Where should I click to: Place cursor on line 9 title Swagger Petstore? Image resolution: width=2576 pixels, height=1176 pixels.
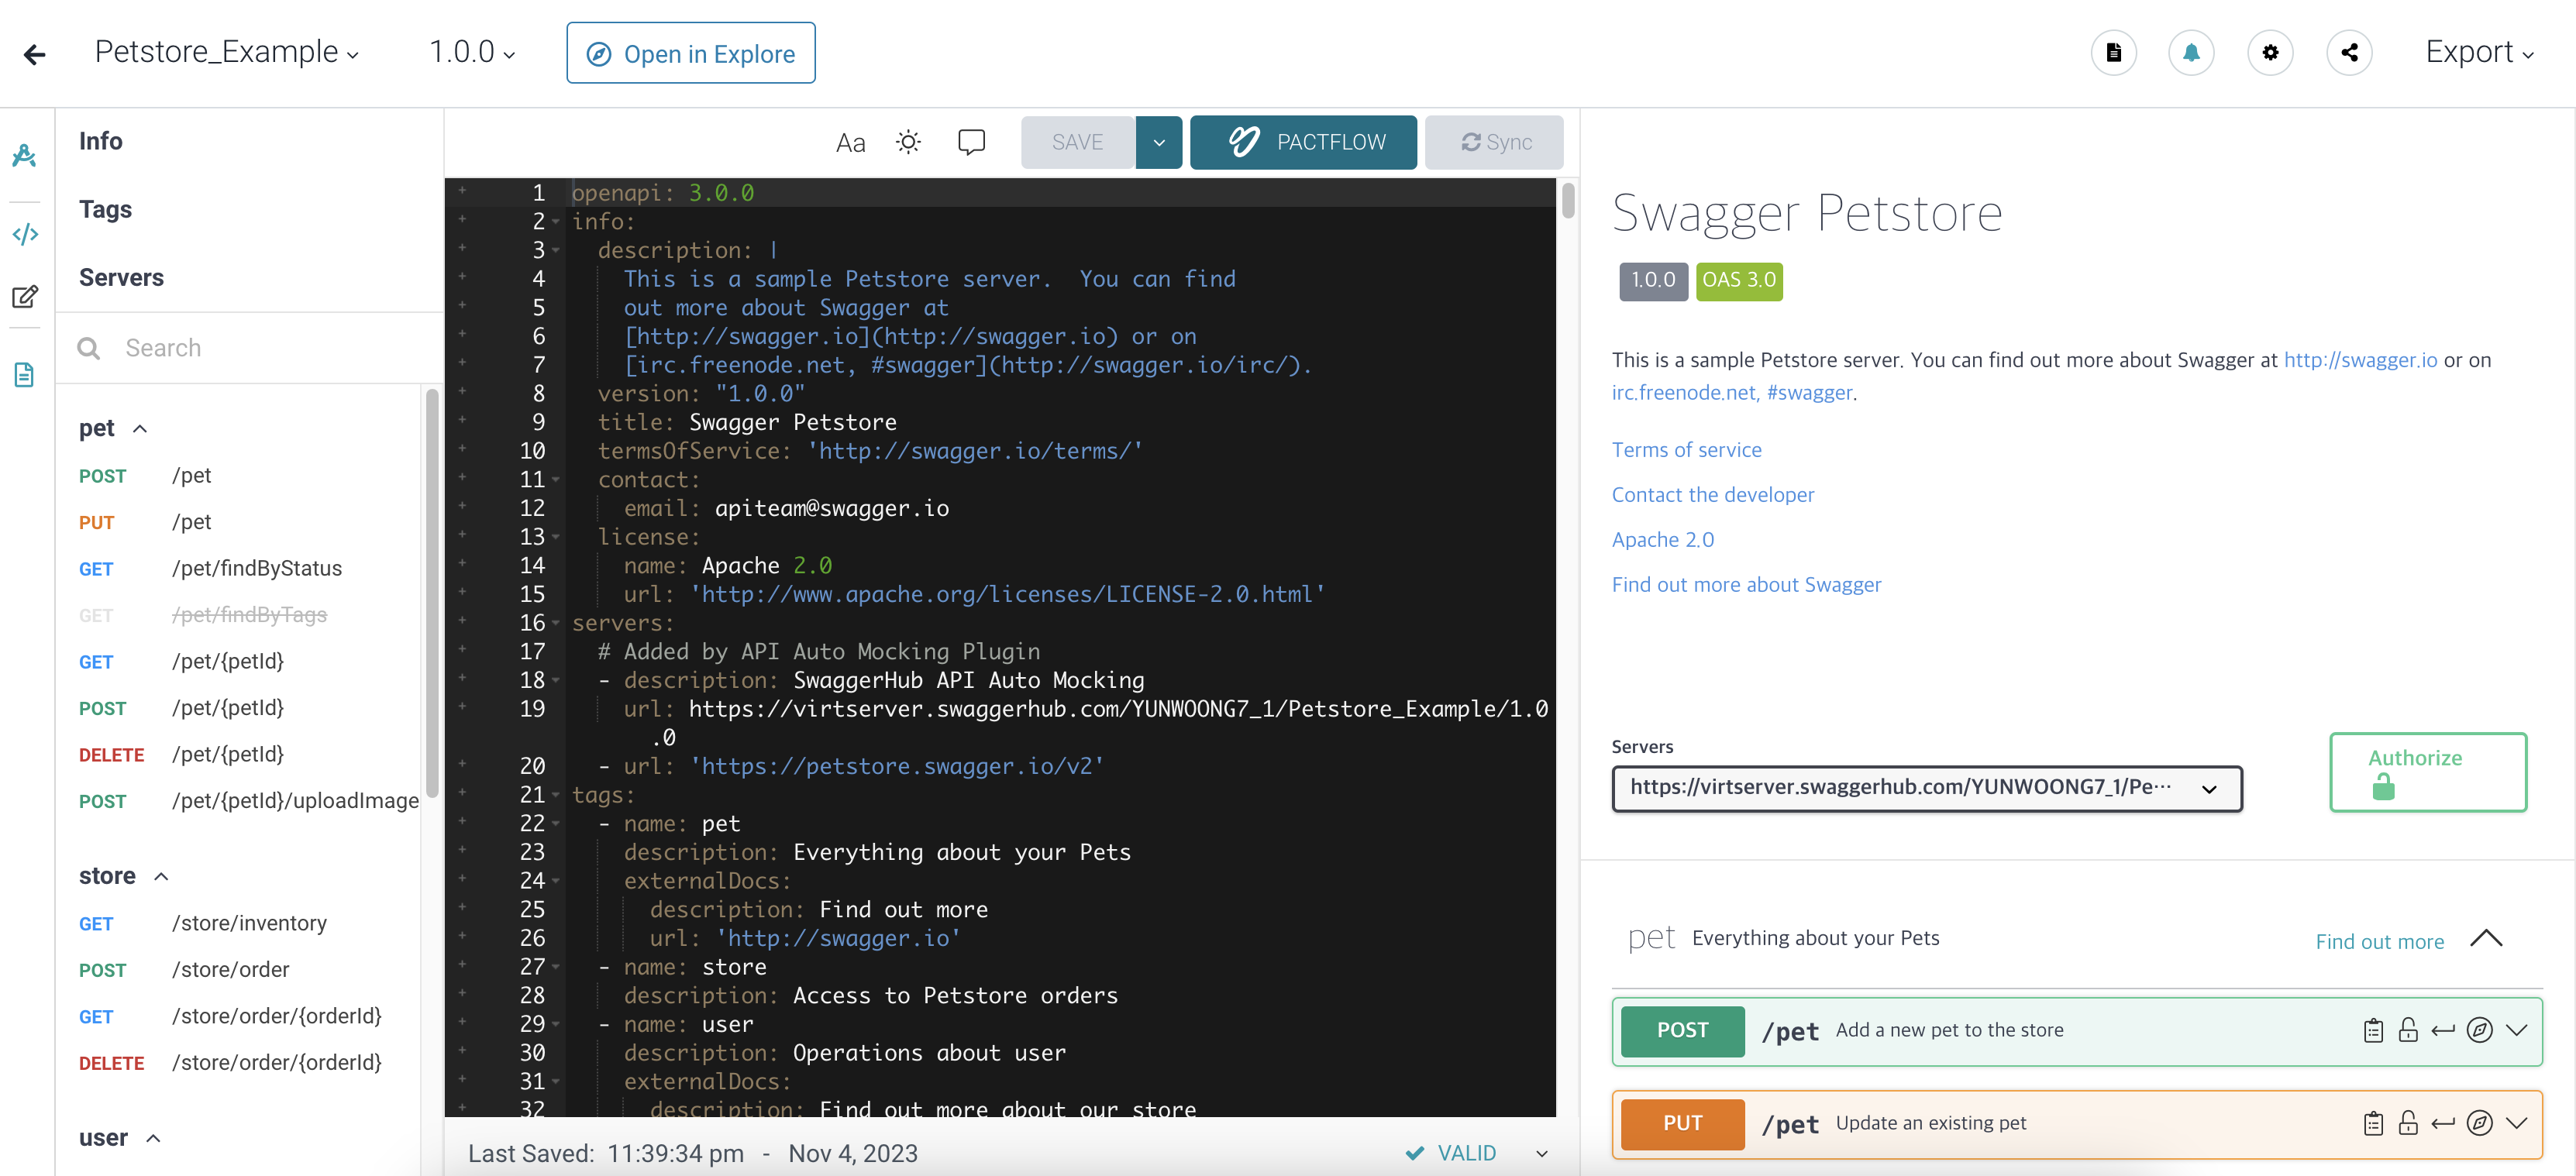[x=792, y=423]
